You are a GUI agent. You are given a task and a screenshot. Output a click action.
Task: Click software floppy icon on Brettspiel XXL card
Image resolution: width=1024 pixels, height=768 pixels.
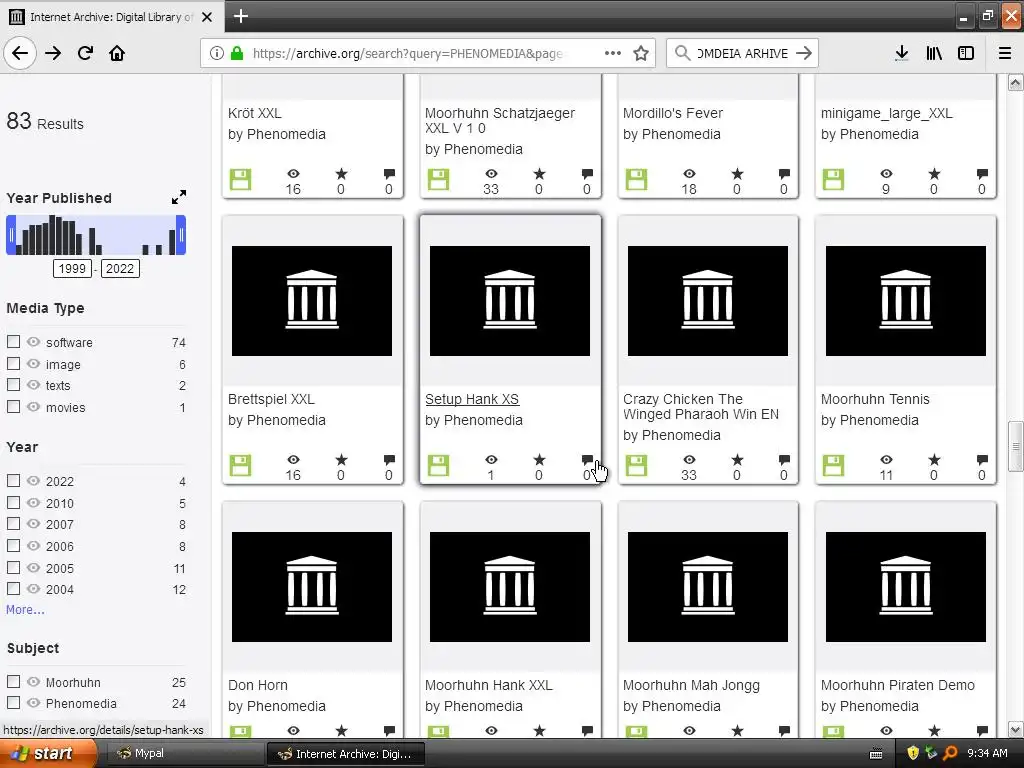240,466
